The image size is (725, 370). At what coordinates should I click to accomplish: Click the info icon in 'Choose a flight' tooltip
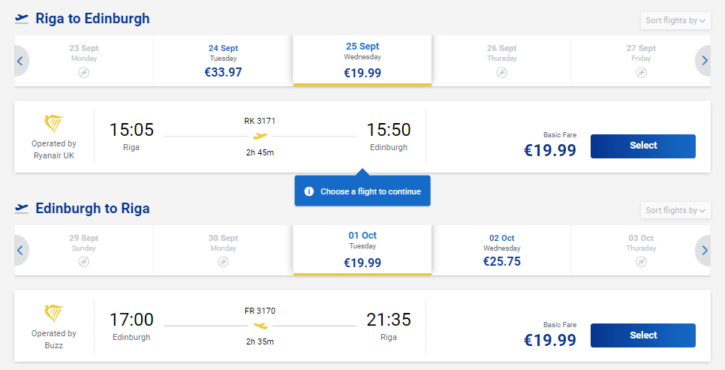309,191
